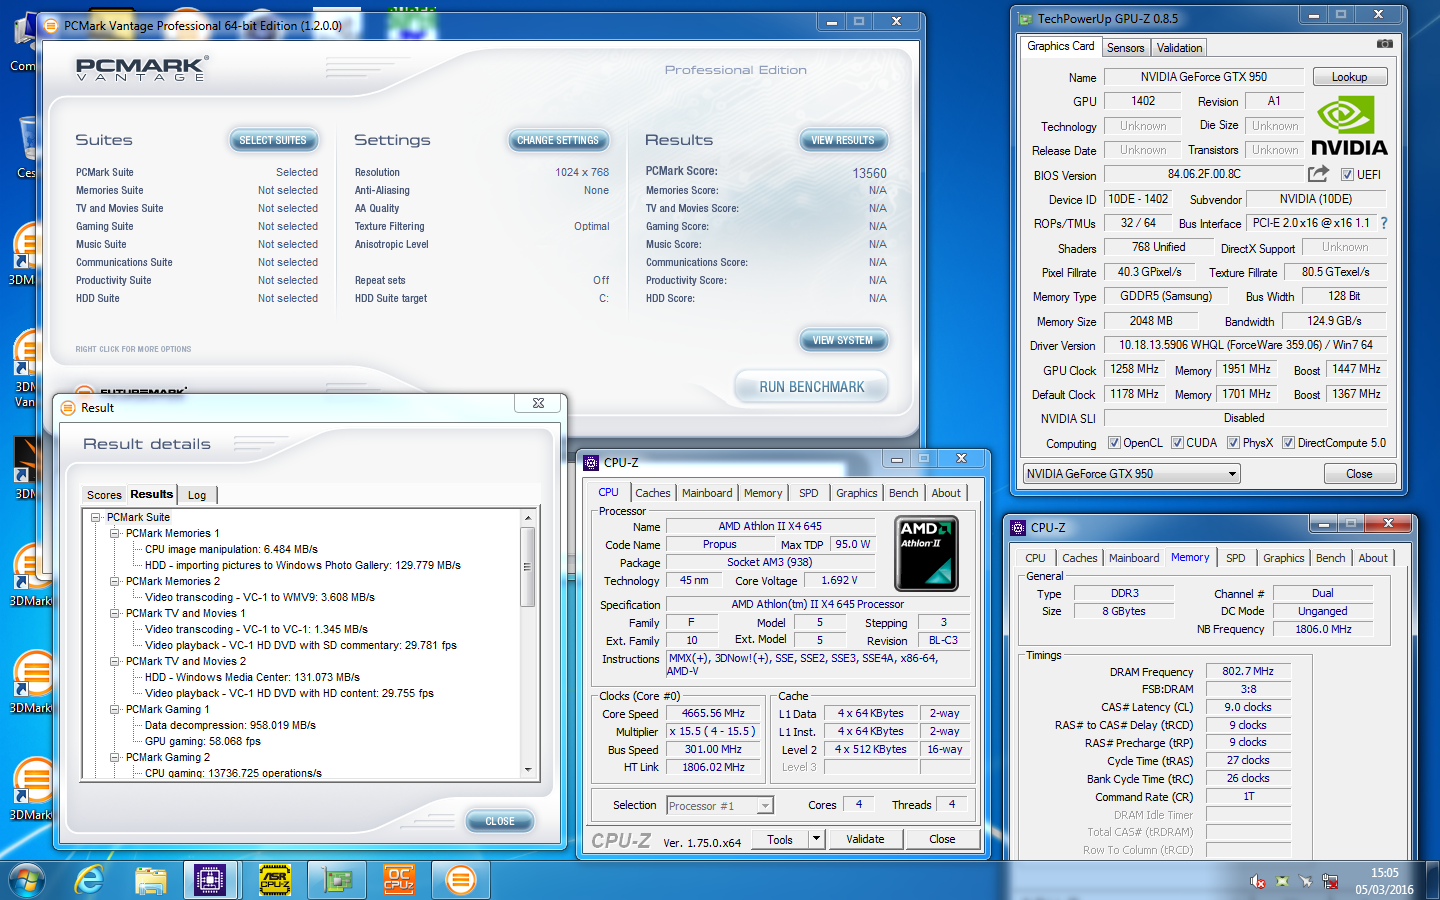Image resolution: width=1440 pixels, height=900 pixels.
Task: Click the ASR CPU-Z taskbar icon
Action: [x=274, y=880]
